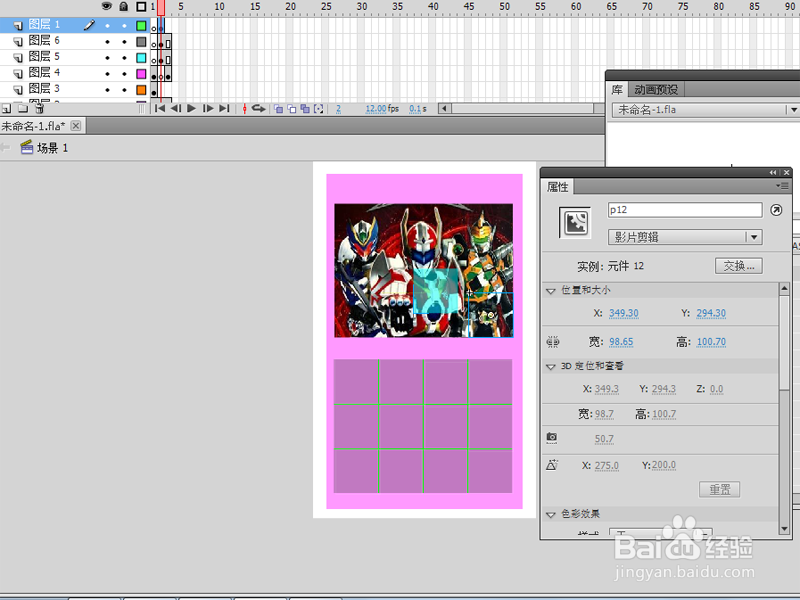
Task: Play the timeline animation
Action: 191,108
